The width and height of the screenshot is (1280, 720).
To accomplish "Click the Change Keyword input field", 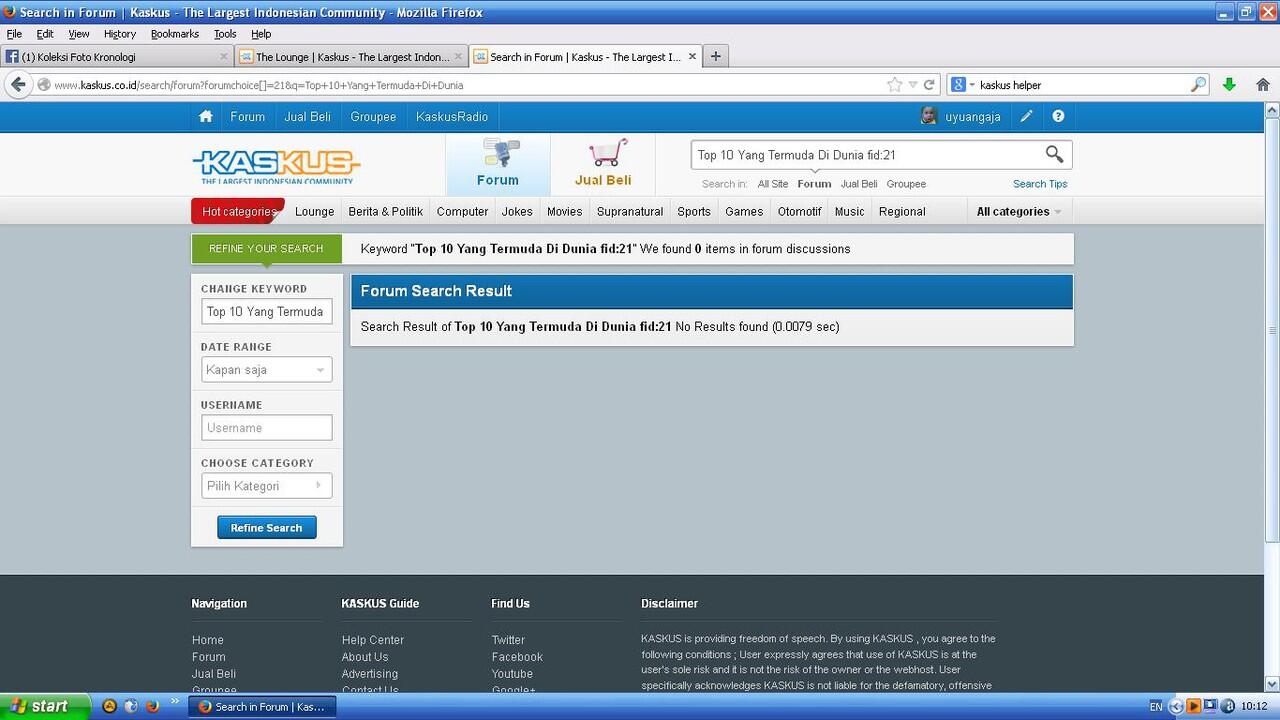I will click(x=266, y=312).
